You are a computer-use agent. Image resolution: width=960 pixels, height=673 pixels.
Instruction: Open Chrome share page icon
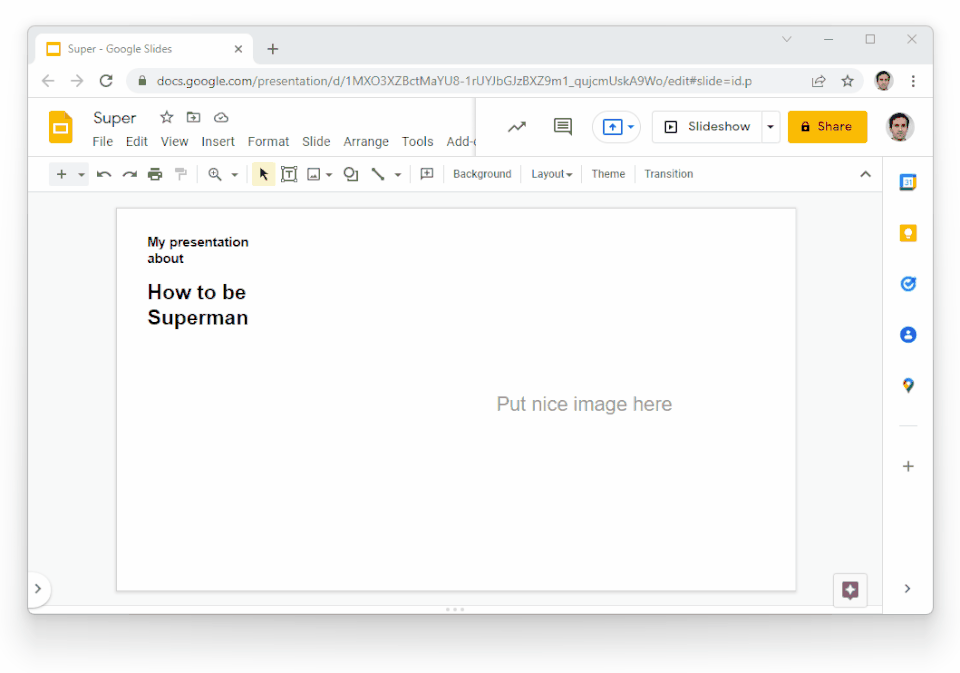(x=819, y=81)
